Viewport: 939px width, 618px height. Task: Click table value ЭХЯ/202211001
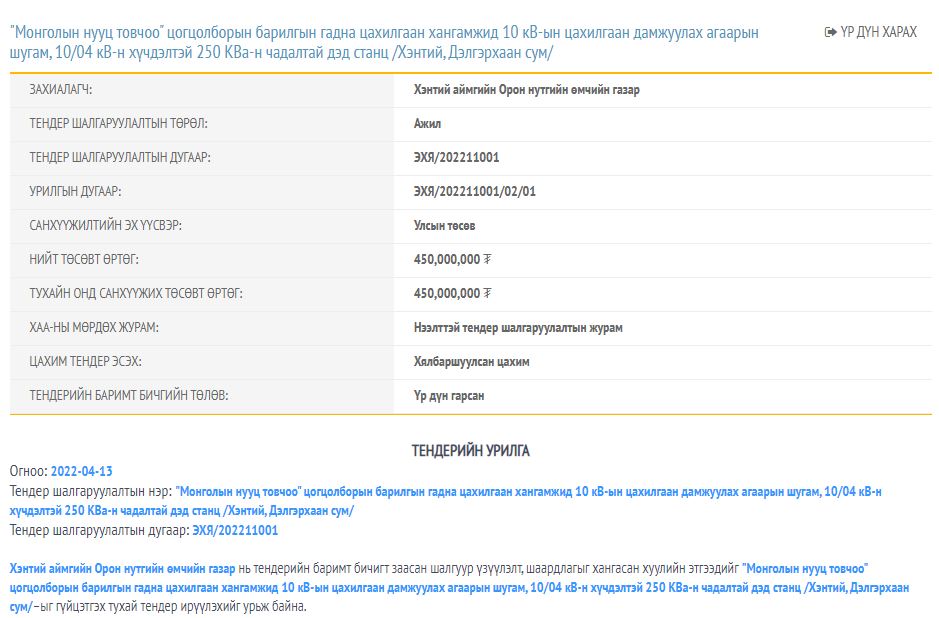(x=456, y=157)
